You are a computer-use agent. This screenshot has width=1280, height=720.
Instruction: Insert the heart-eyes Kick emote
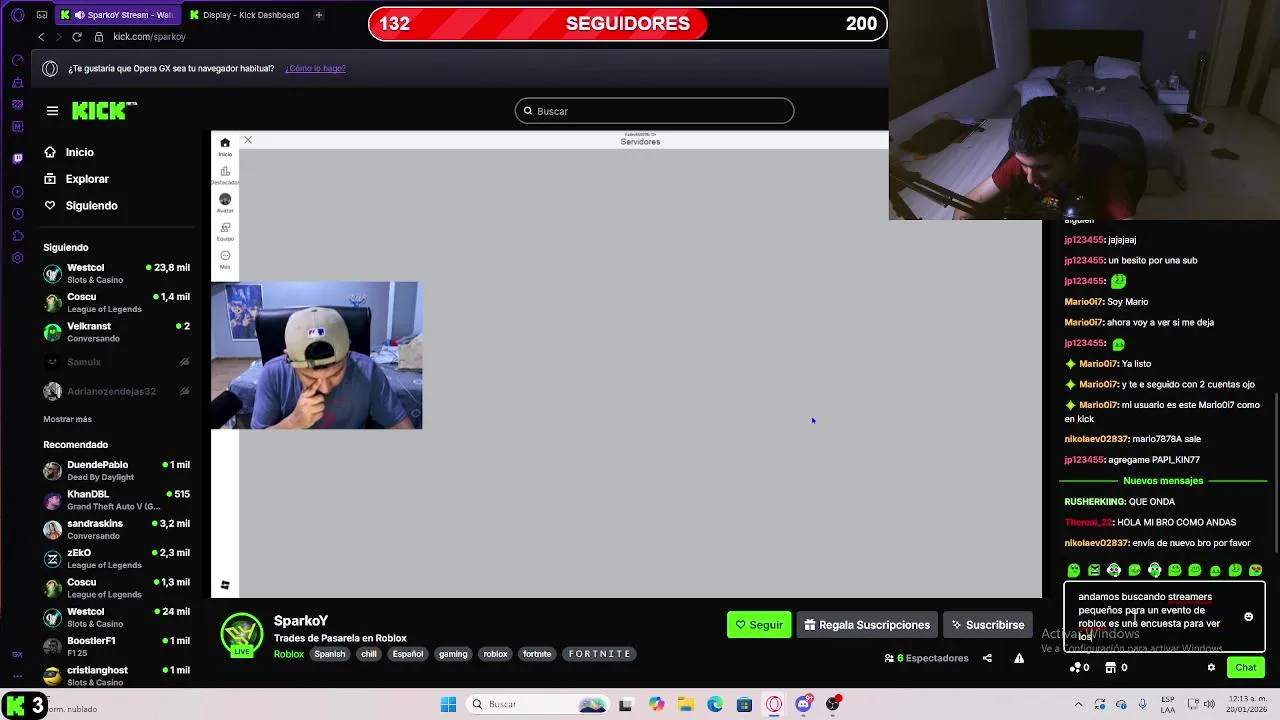point(1255,570)
